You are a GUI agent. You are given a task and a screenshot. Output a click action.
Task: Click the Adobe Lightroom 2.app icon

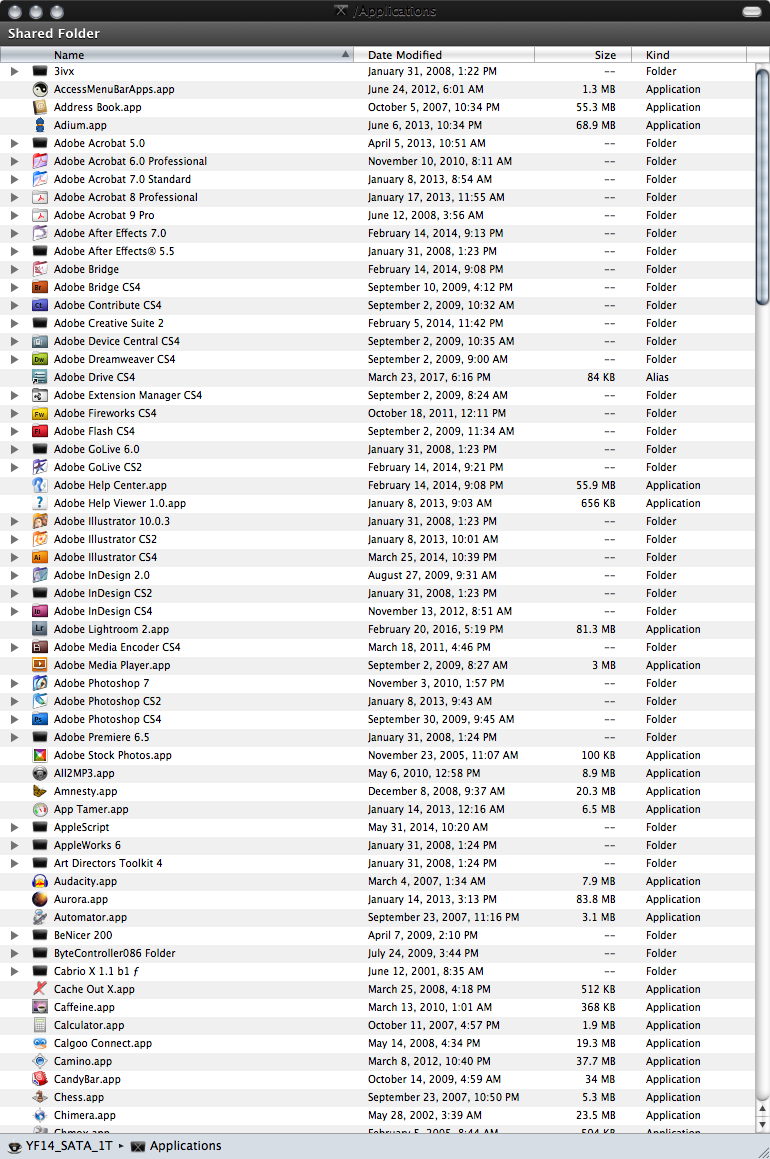tap(40, 629)
